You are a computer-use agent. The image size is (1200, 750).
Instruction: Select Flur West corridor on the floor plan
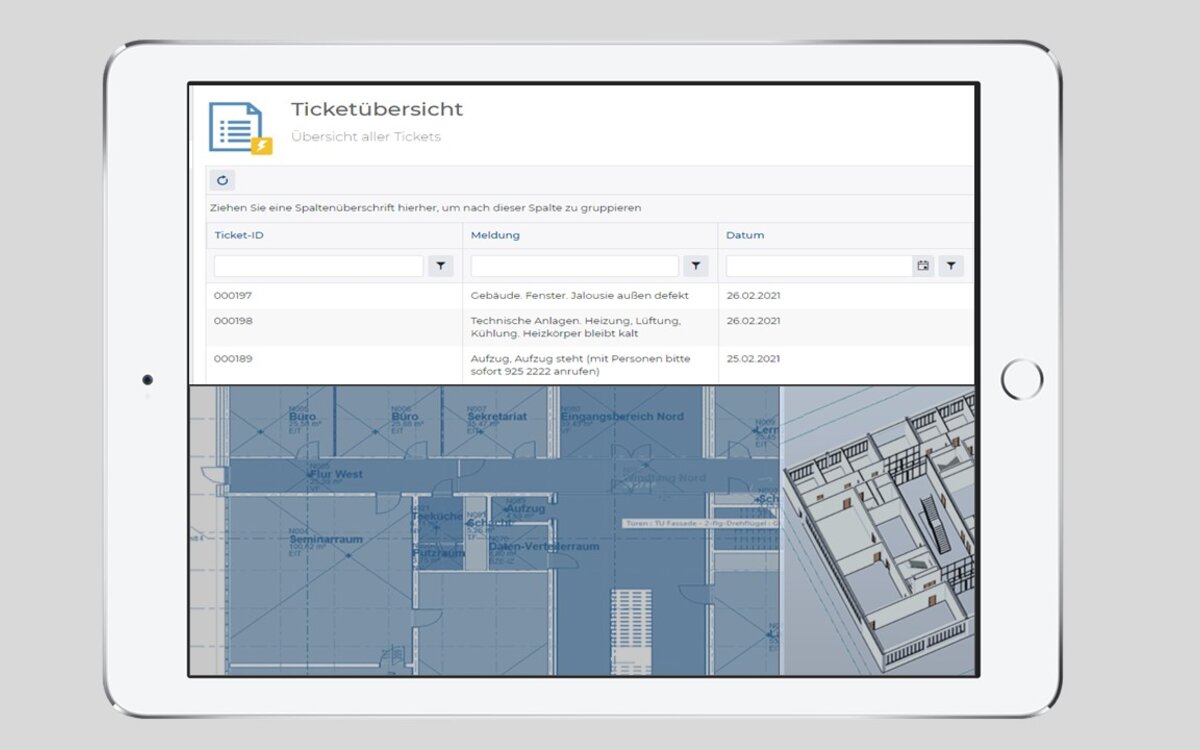tap(336, 474)
